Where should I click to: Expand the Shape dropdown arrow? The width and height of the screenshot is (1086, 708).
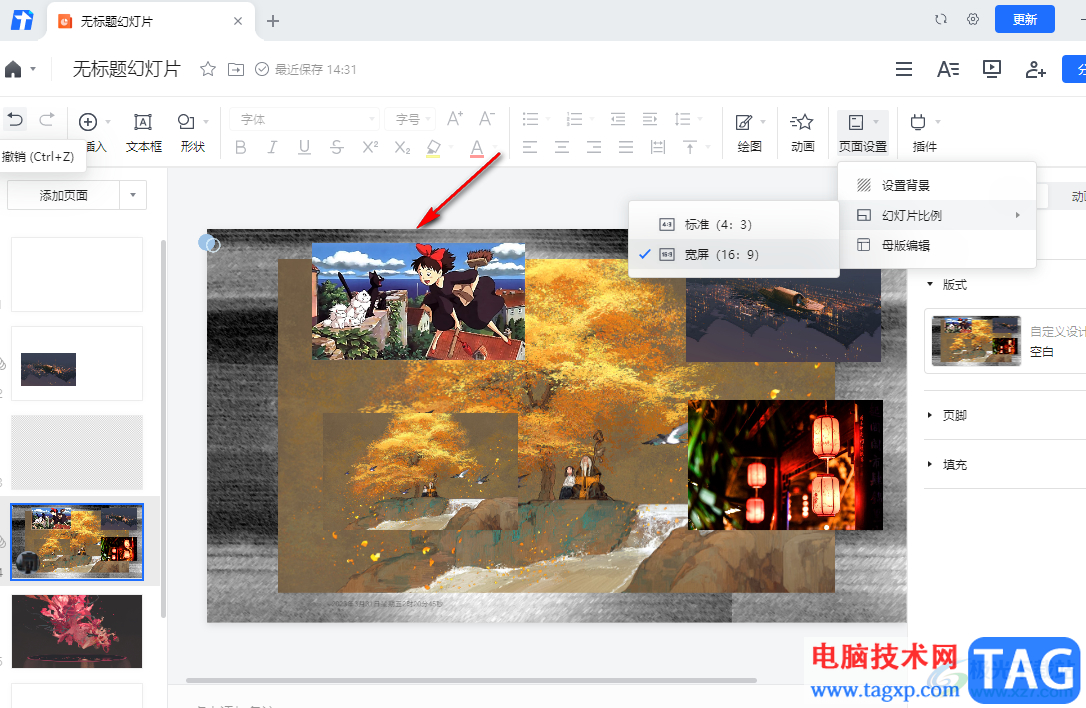[206, 122]
